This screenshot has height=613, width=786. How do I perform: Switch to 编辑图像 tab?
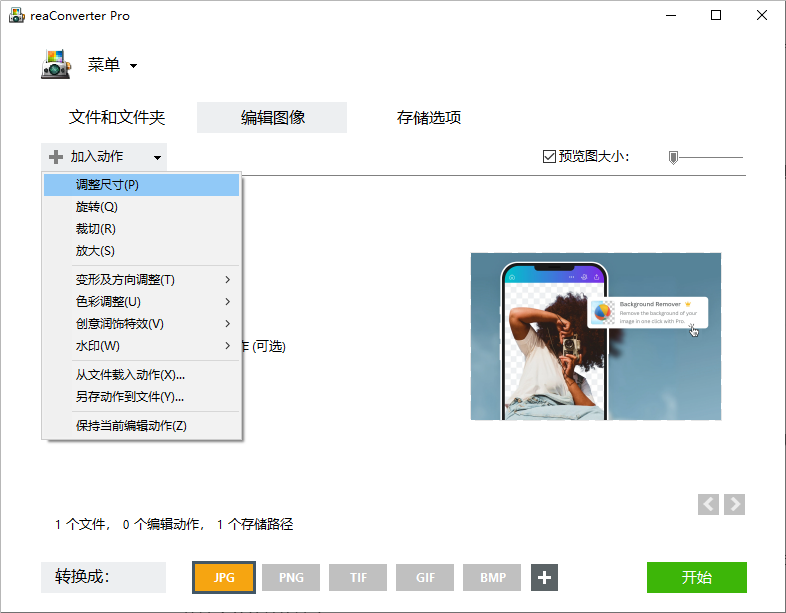point(272,117)
